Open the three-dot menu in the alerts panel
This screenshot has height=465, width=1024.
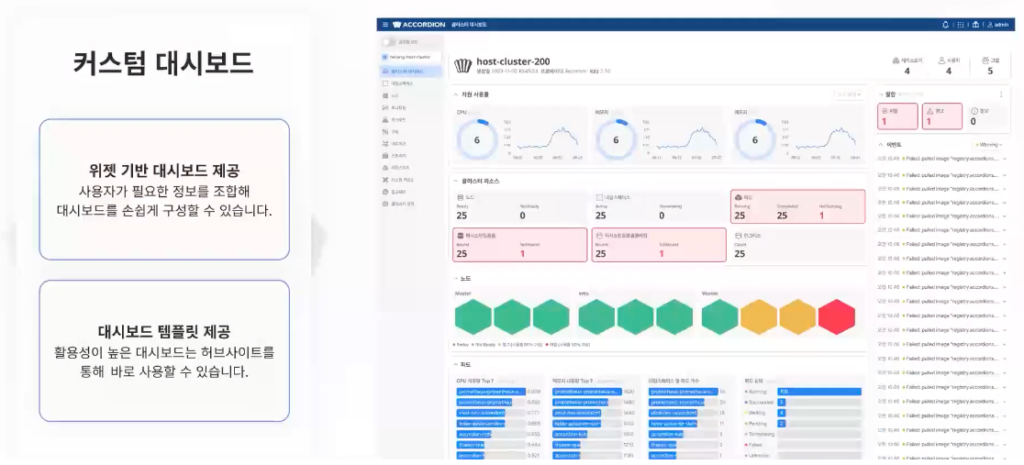tap(1001, 94)
